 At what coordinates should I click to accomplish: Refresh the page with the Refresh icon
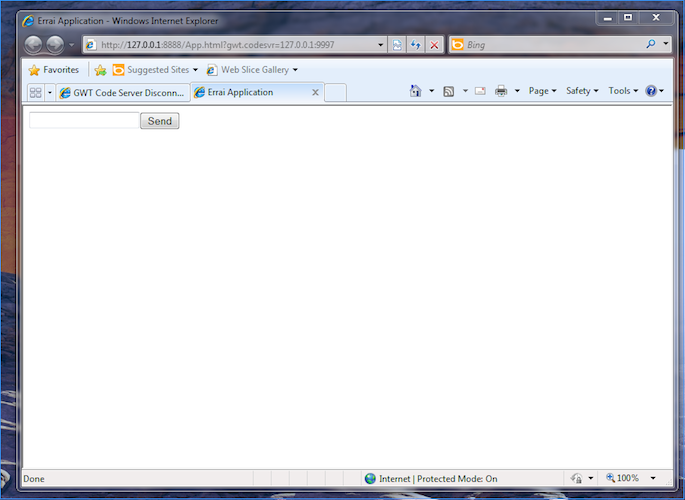(x=415, y=45)
